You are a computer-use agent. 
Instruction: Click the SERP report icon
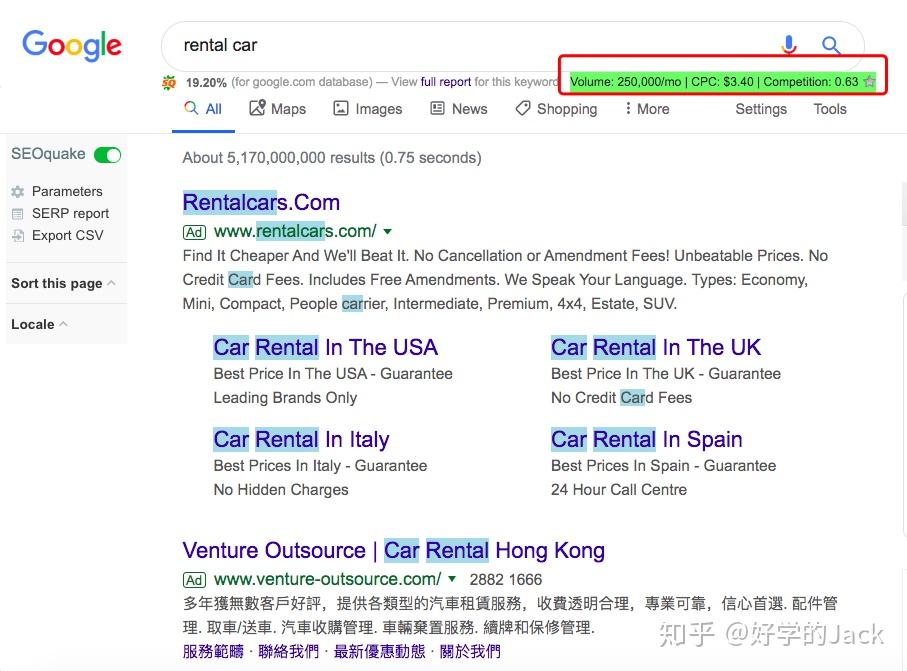(x=18, y=213)
